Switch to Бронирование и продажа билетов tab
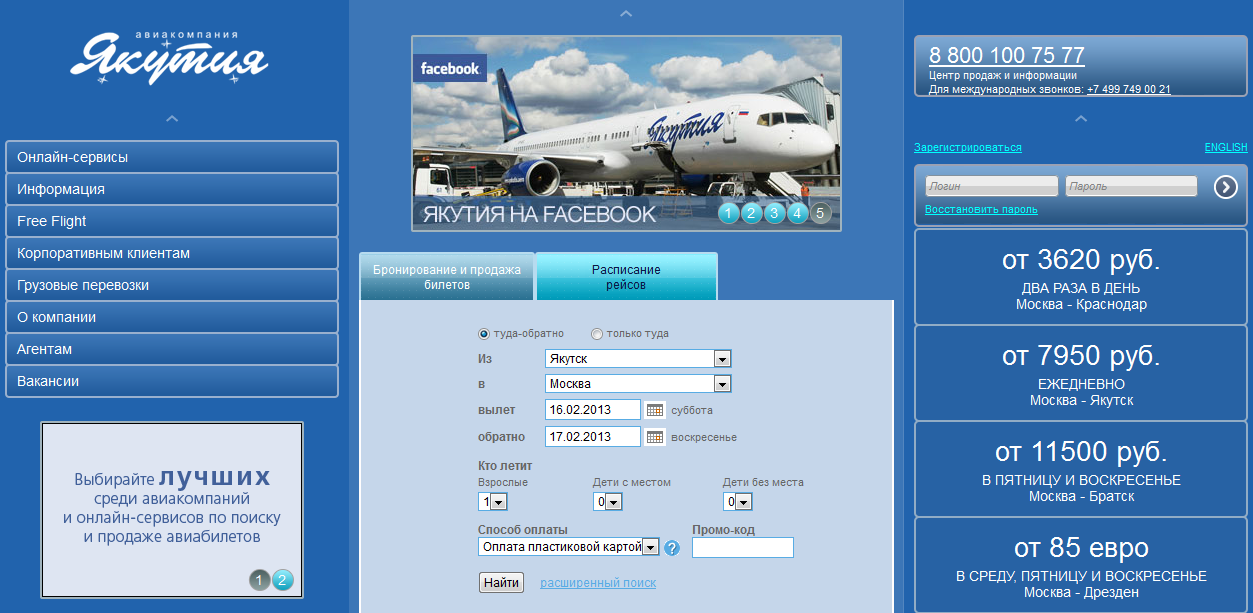This screenshot has width=1253, height=613. [x=447, y=277]
